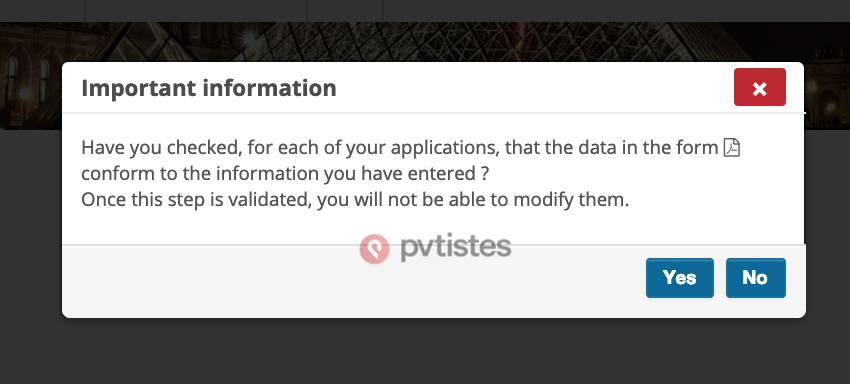Confirm by clicking the Yes button
The image size is (850, 384).
click(679, 278)
